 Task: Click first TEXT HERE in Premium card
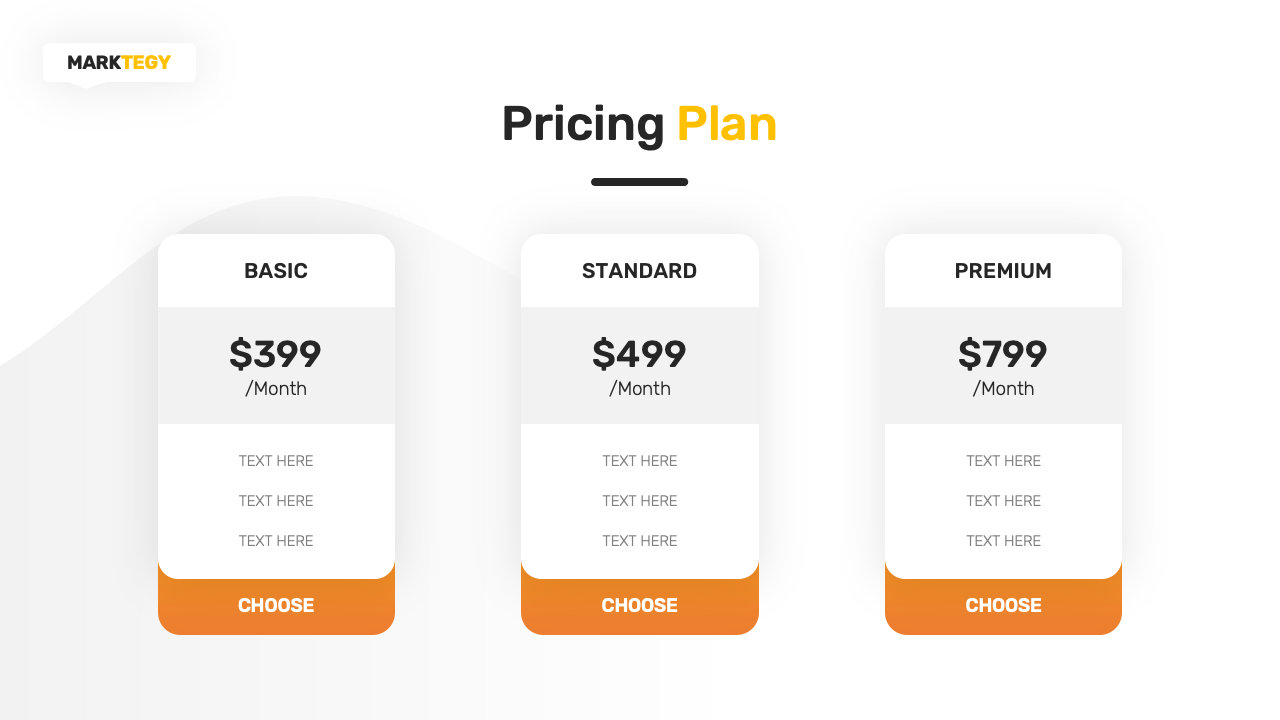tap(1003, 461)
